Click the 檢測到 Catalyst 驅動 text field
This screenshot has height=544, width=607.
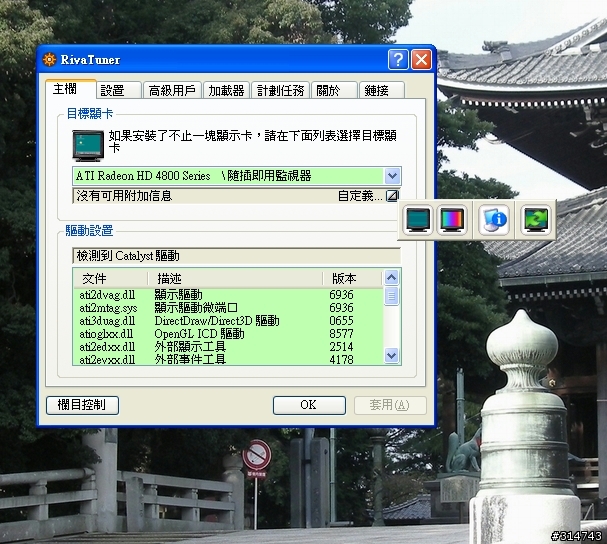pos(237,256)
